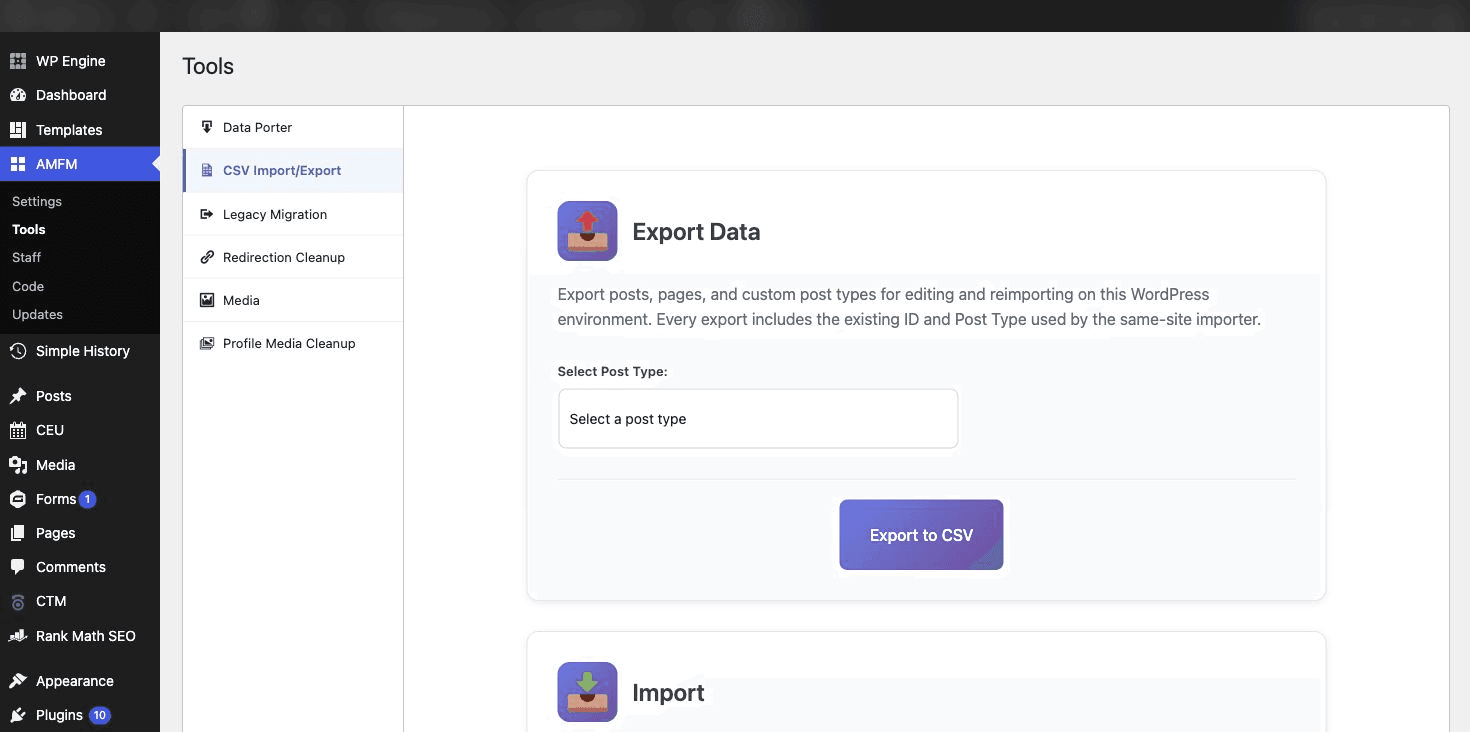Click the Legacy Migration arrow icon
Viewport: 1470px width, 732px height.
click(x=207, y=214)
